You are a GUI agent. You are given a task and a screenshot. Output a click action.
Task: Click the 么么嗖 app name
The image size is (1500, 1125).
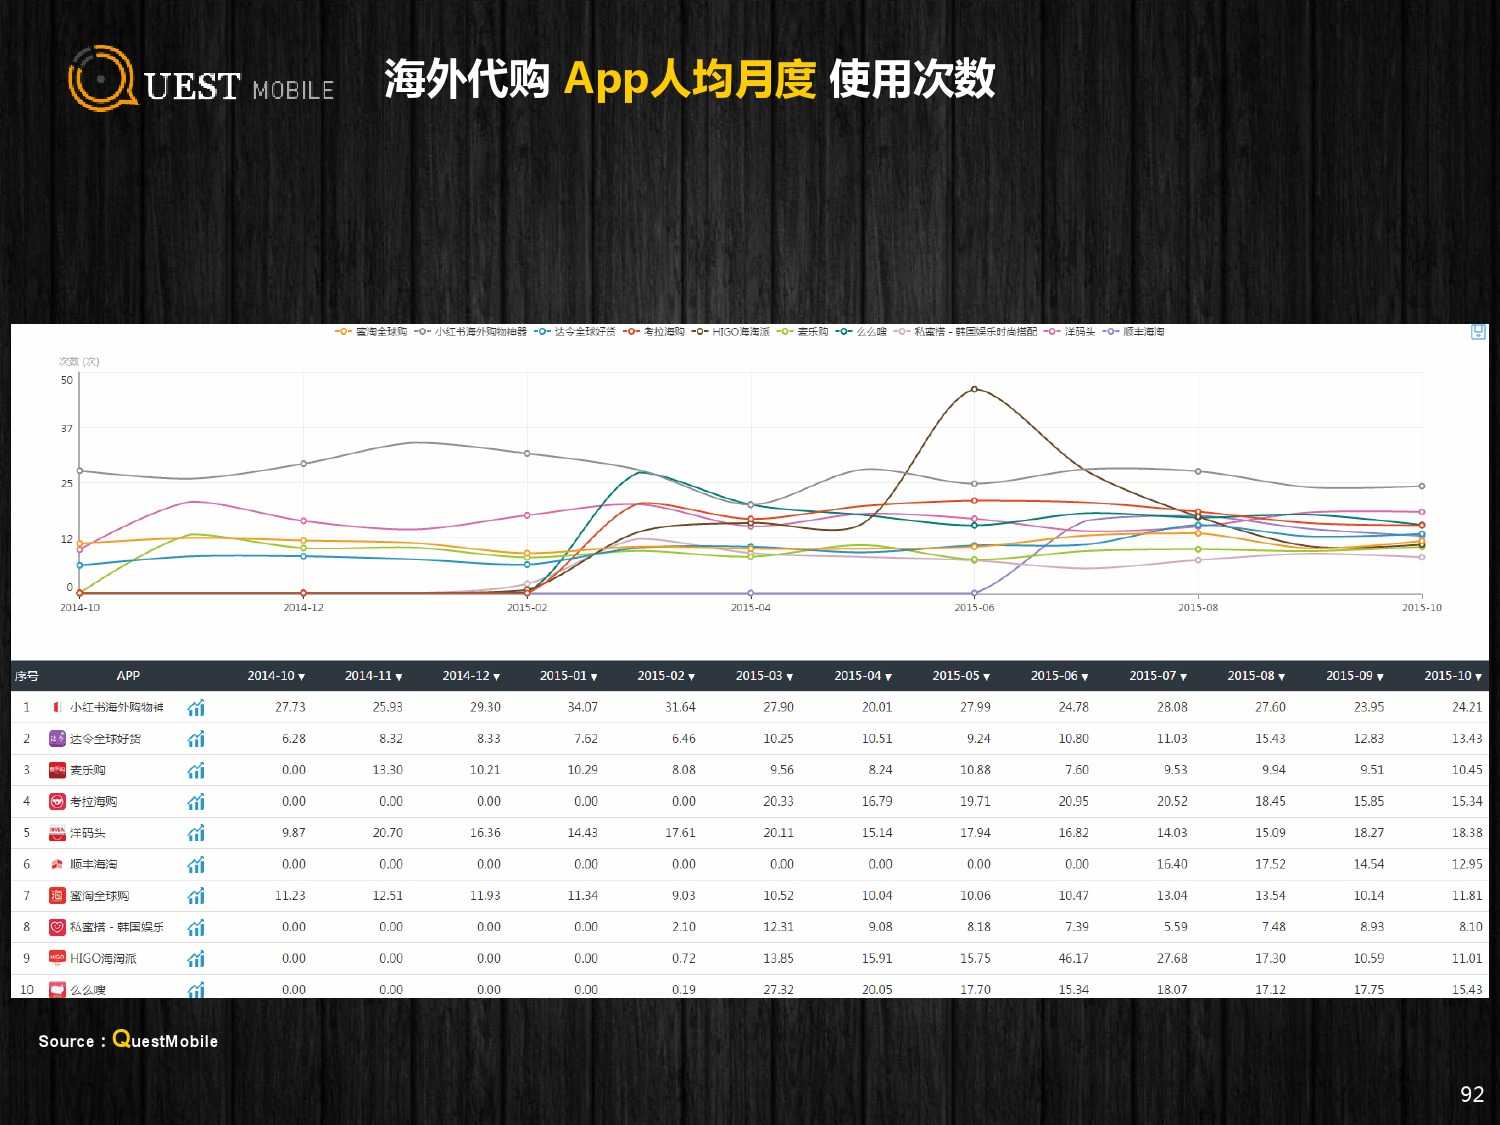pos(87,990)
